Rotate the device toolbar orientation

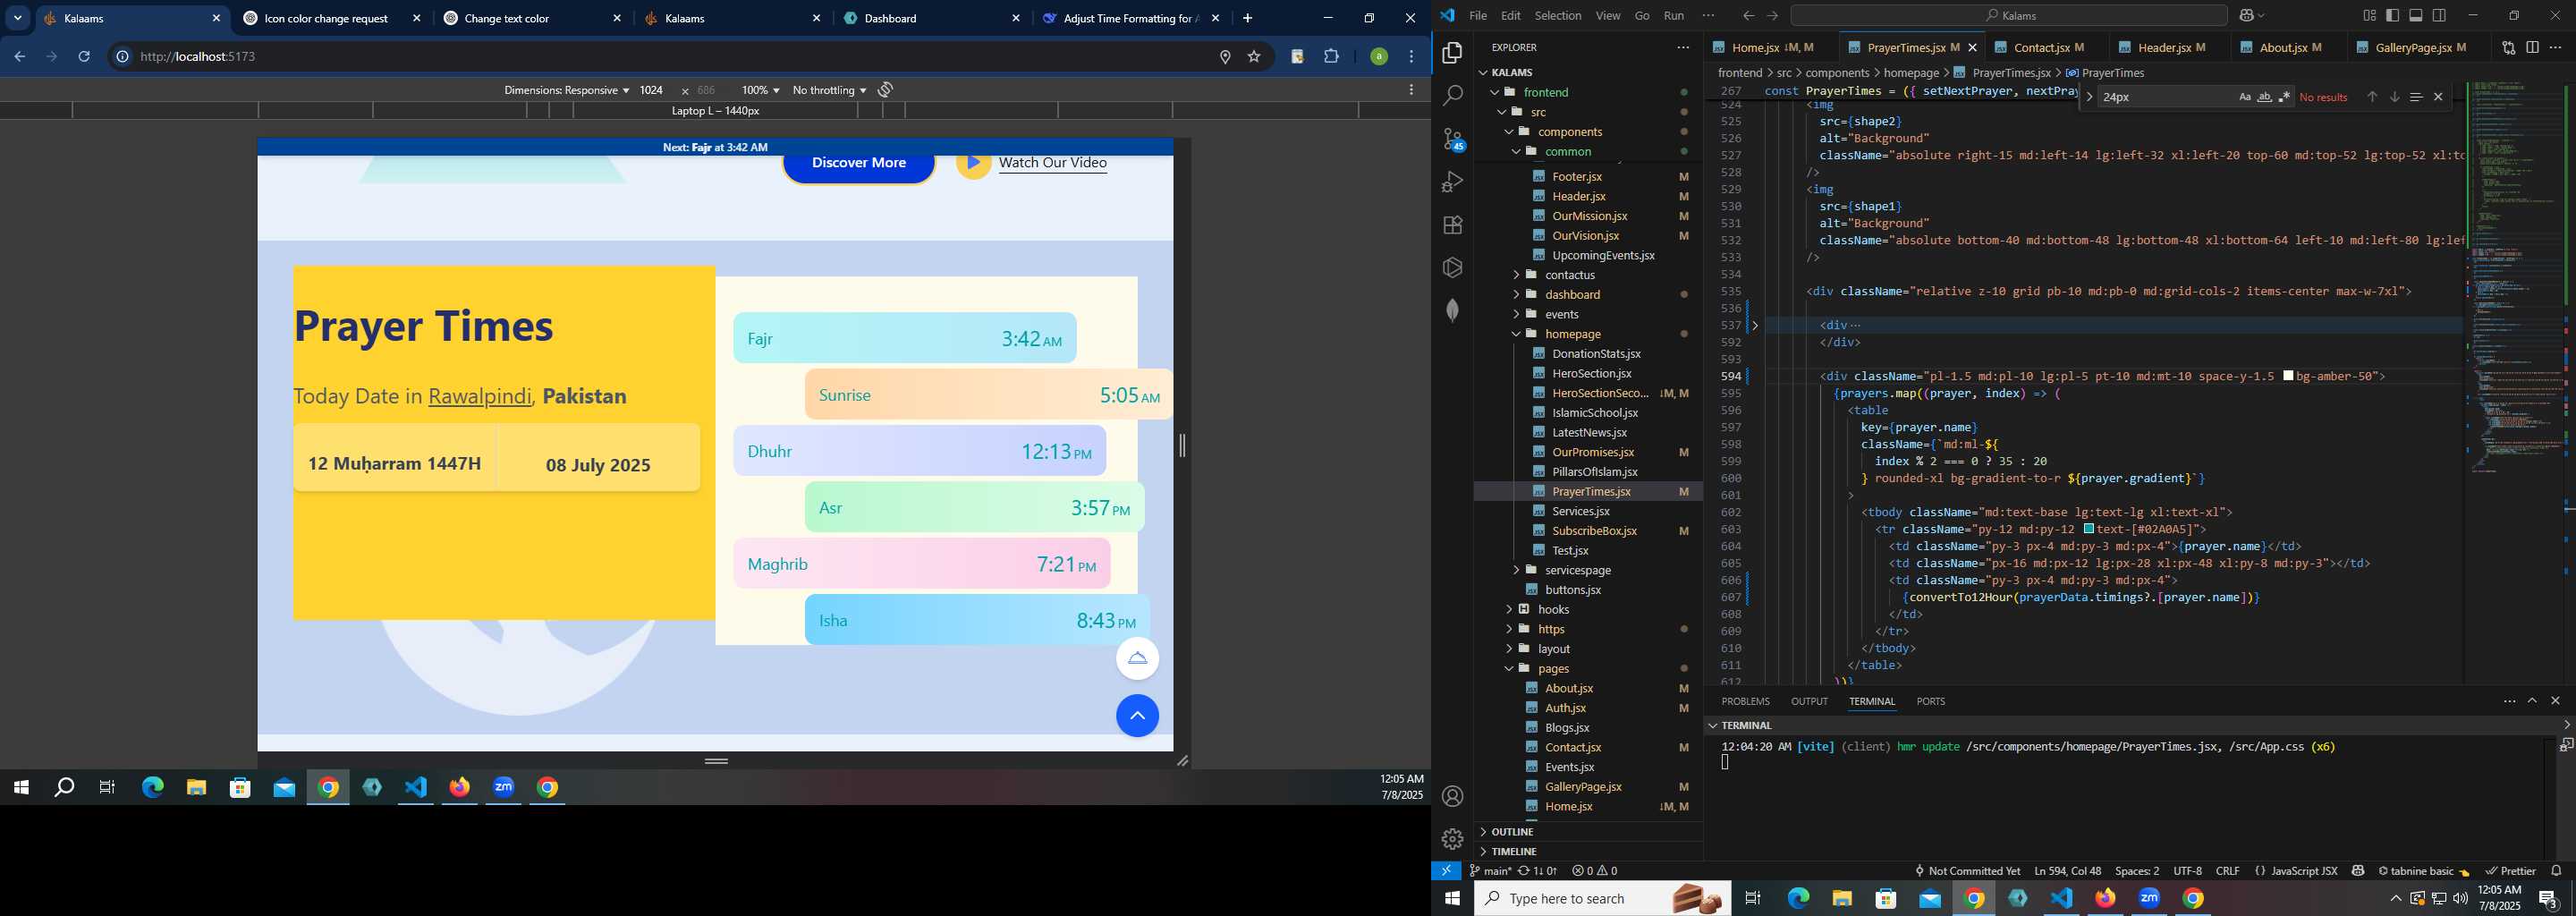[x=885, y=90]
